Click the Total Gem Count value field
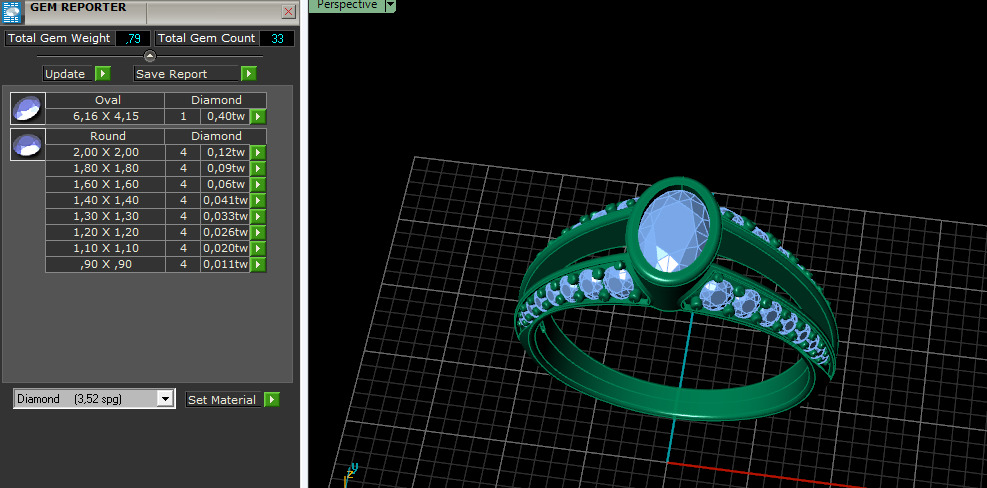Image resolution: width=987 pixels, height=488 pixels. click(277, 38)
